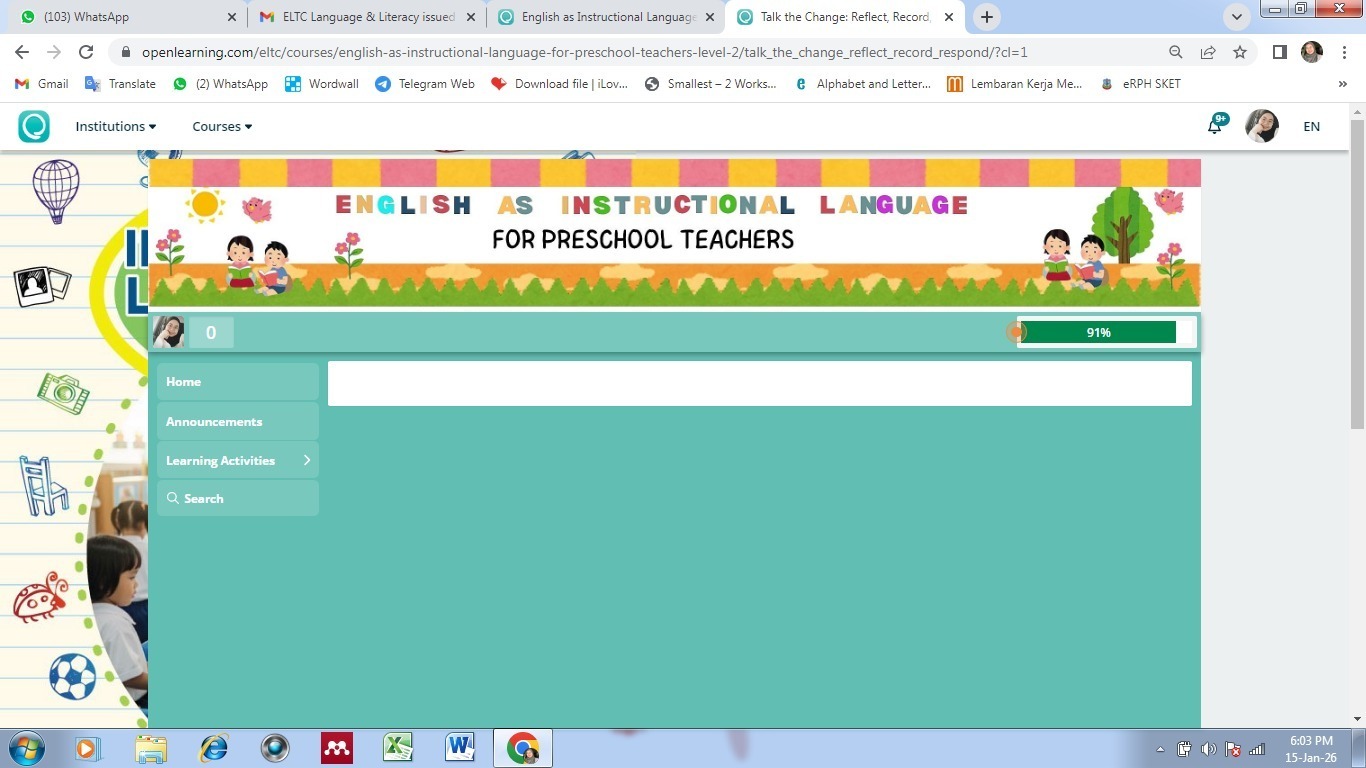
Task: Select the Talk the Change tab
Action: pyautogui.click(x=846, y=17)
